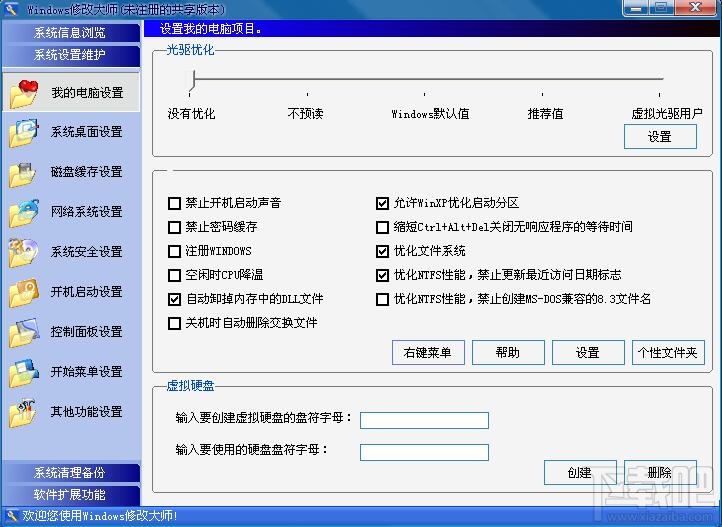Open 开机启动设置 page

tap(71, 292)
